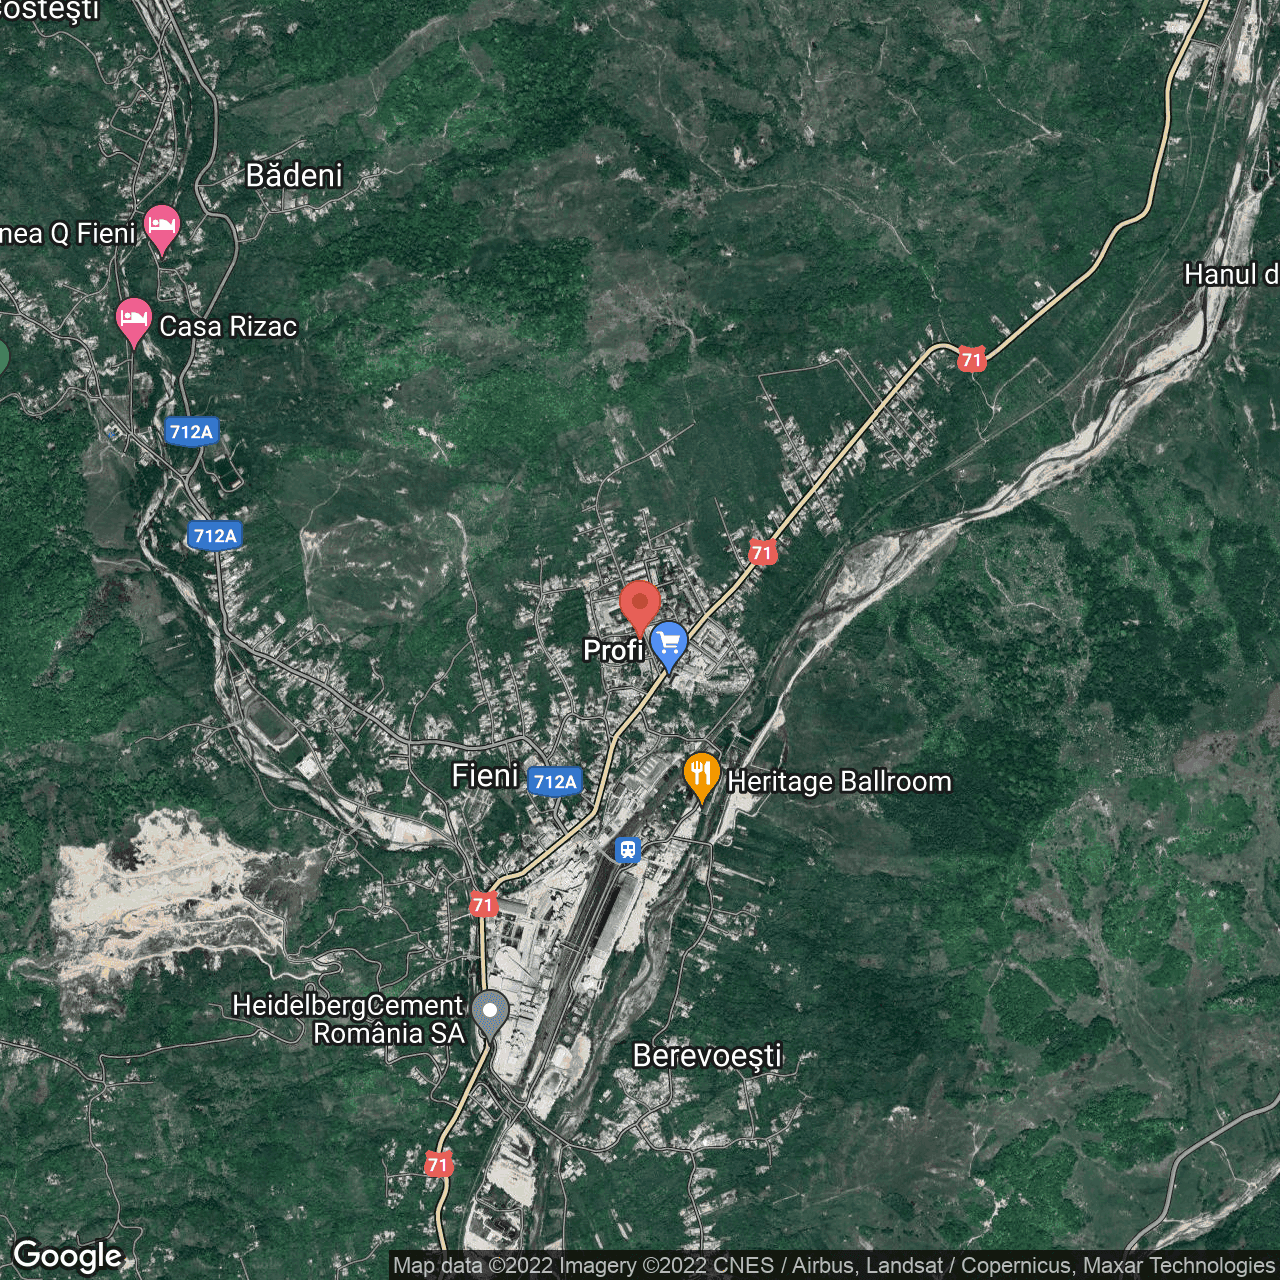
Task: Open the Casa Rizac name label
Action: (228, 327)
